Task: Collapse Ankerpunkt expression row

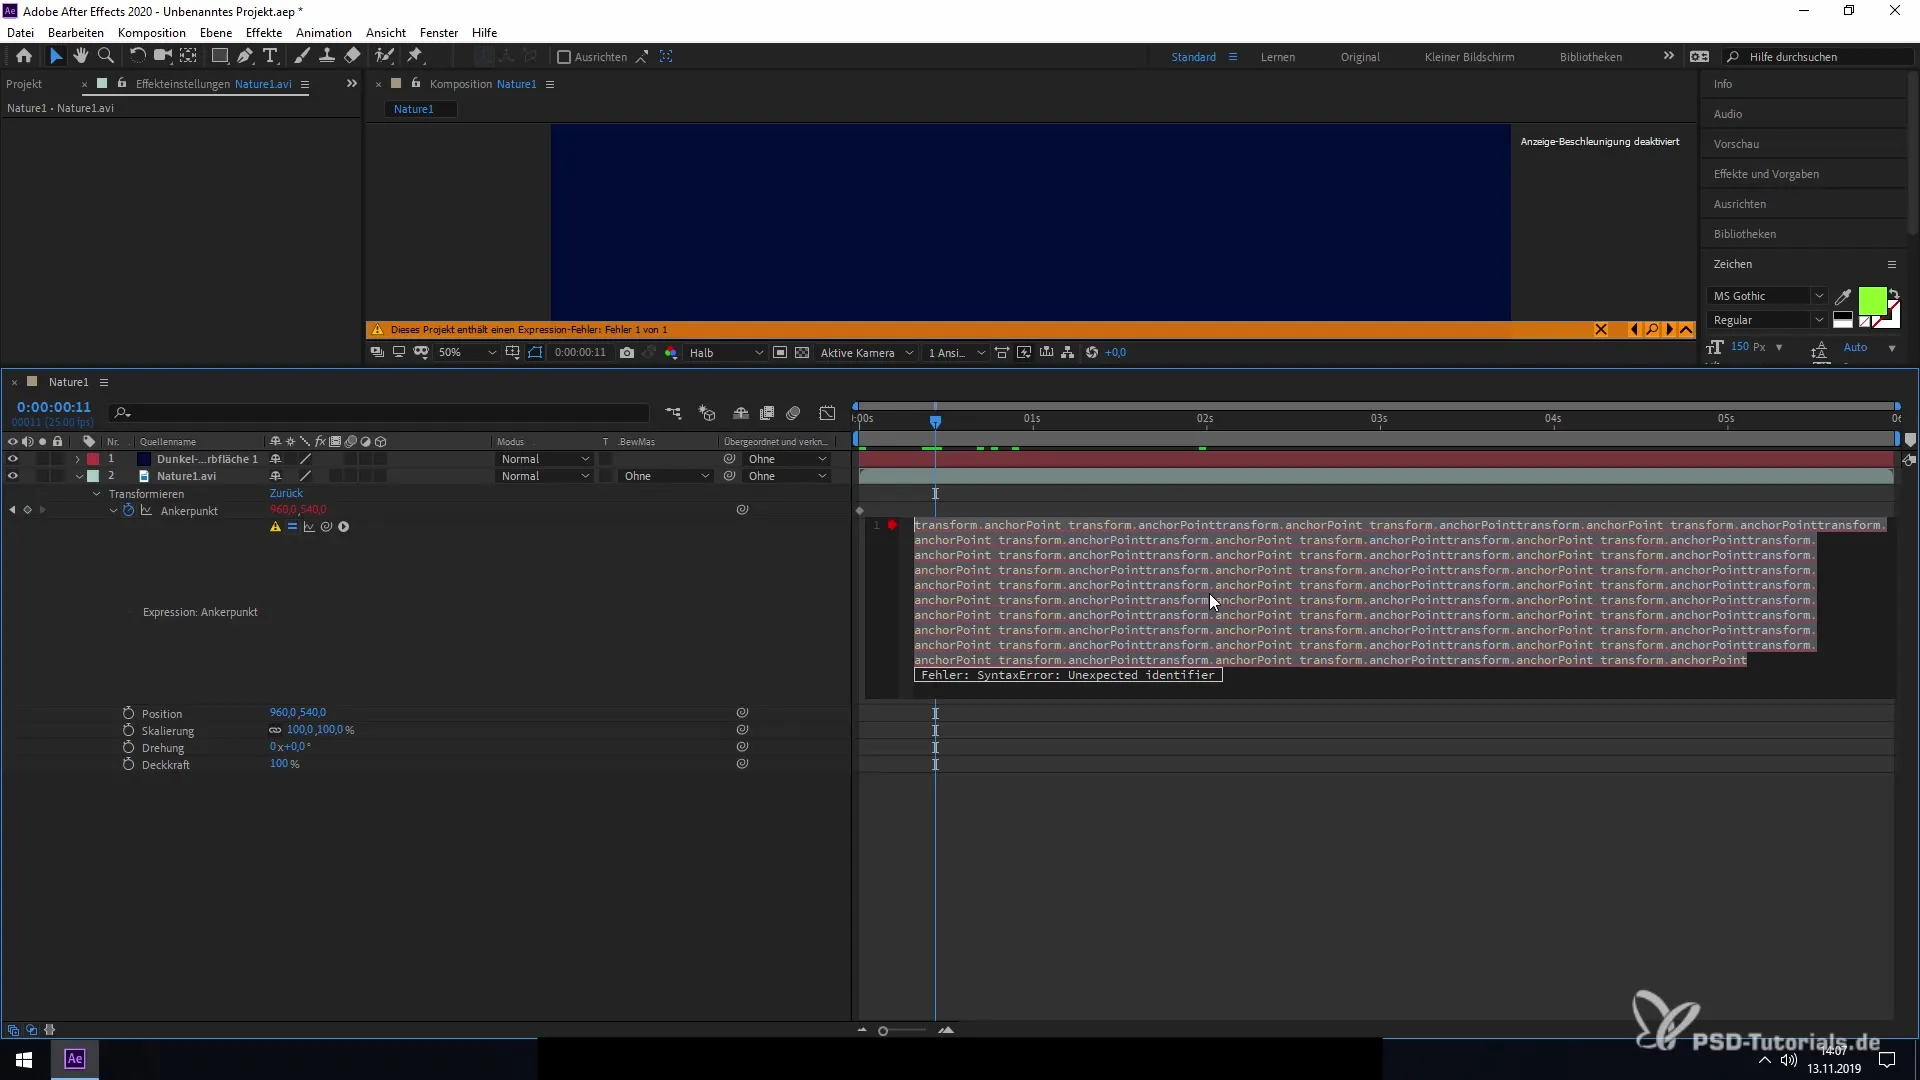Action: click(114, 511)
